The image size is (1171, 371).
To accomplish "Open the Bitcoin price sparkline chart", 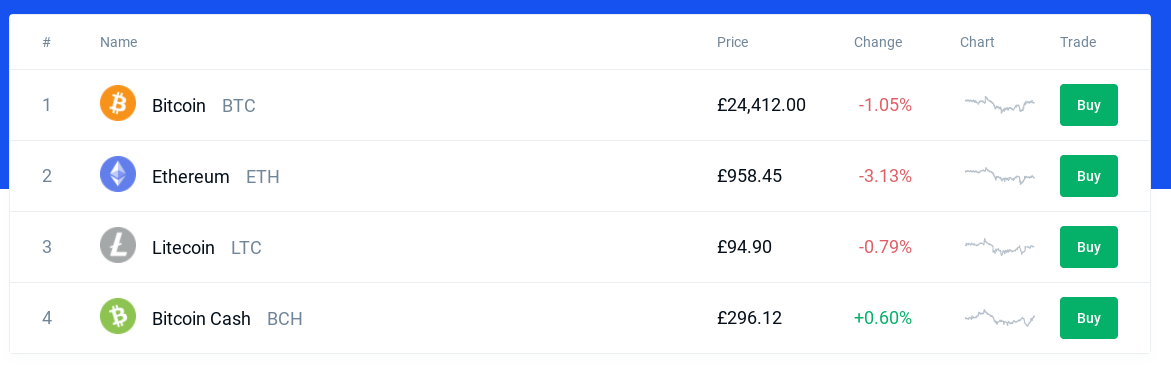I will 999,105.
